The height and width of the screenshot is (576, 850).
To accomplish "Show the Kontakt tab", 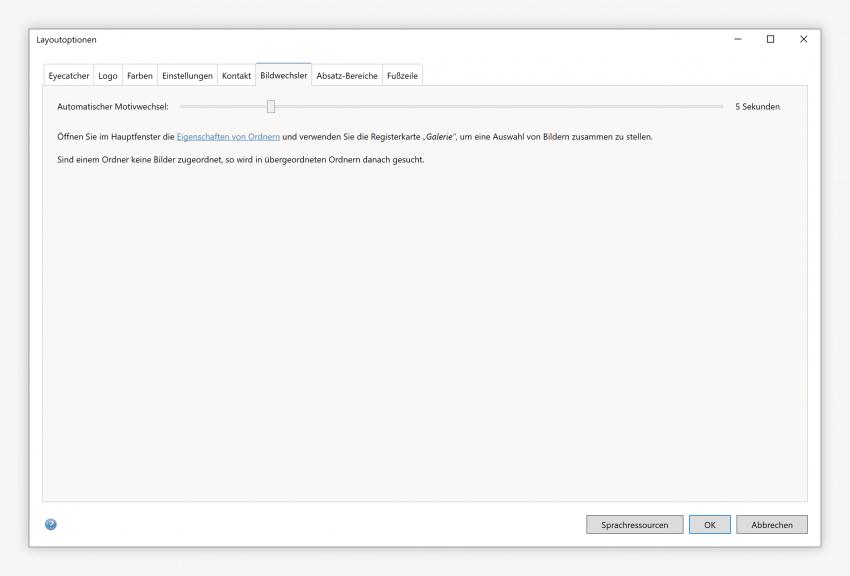I will (236, 76).
